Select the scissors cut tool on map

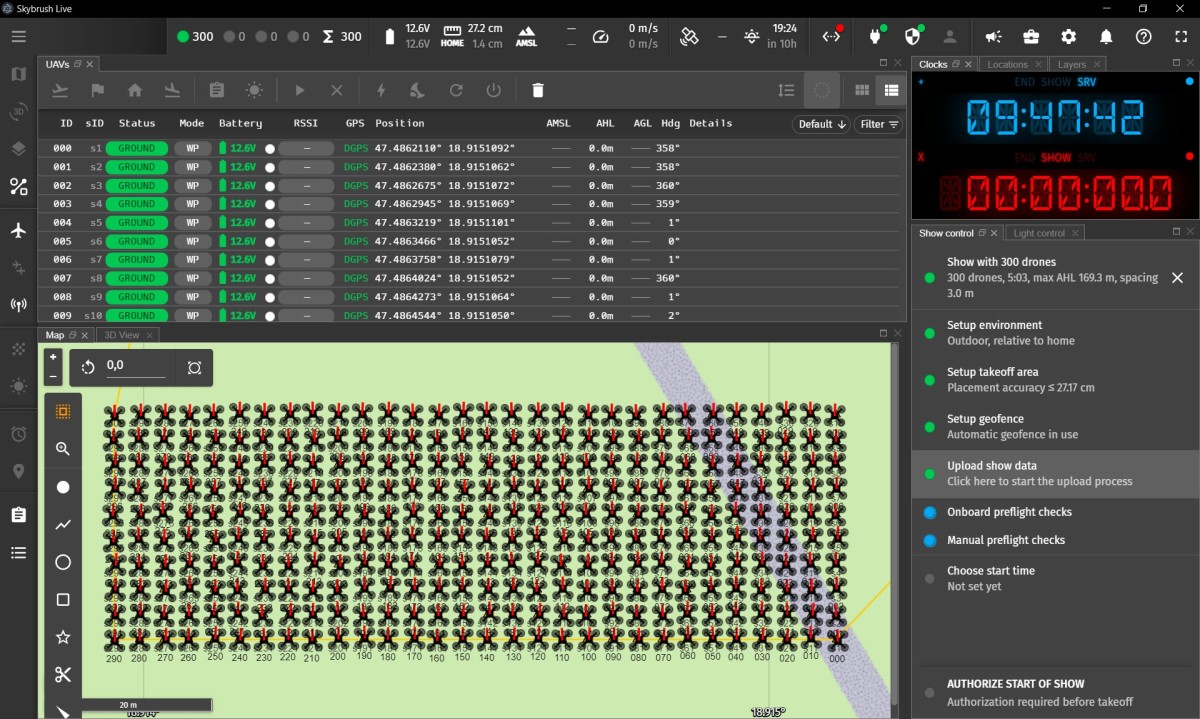click(63, 675)
